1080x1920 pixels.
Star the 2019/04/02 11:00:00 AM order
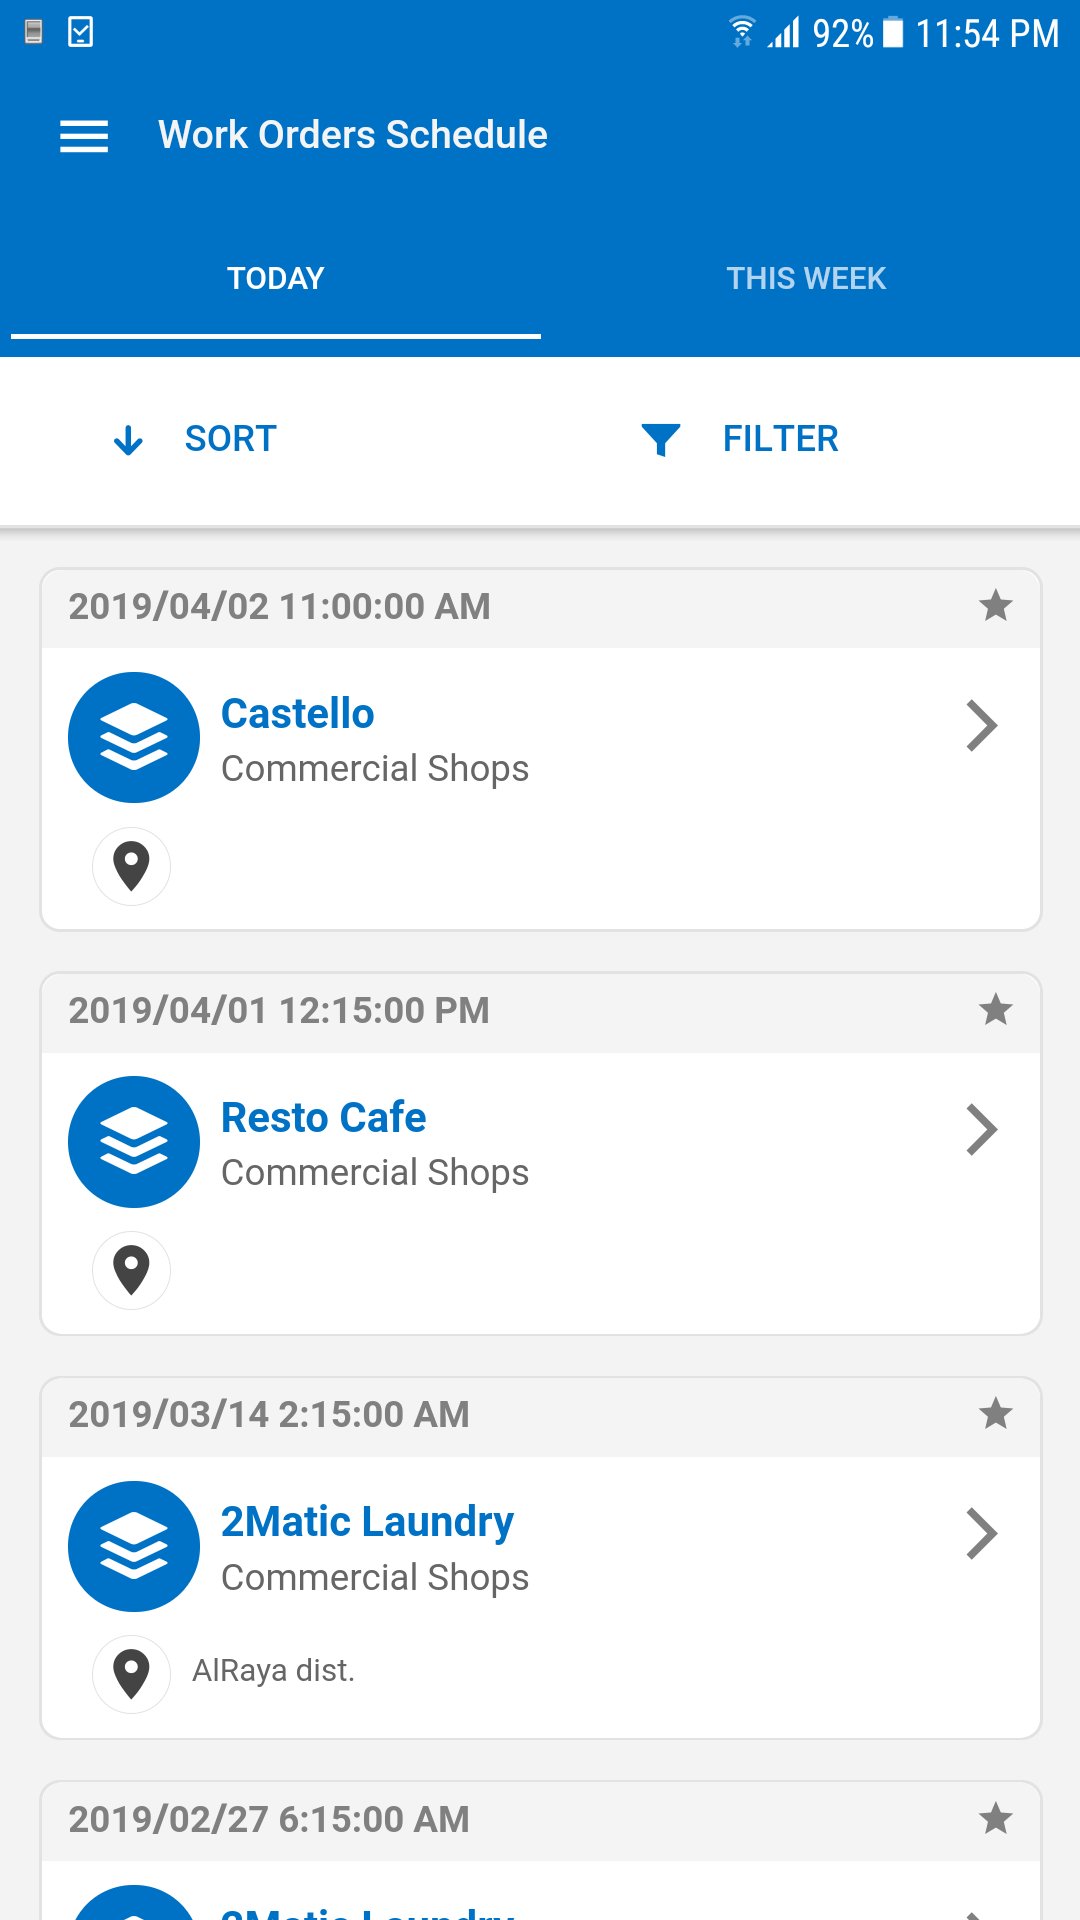click(996, 606)
